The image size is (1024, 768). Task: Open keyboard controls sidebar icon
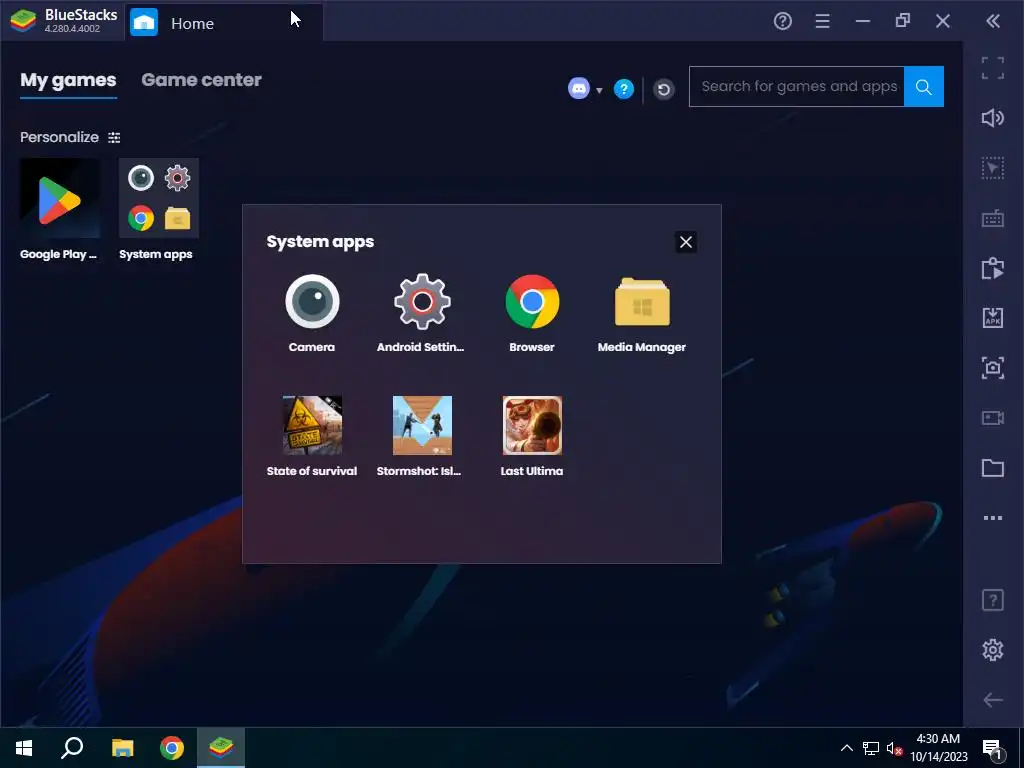993,219
